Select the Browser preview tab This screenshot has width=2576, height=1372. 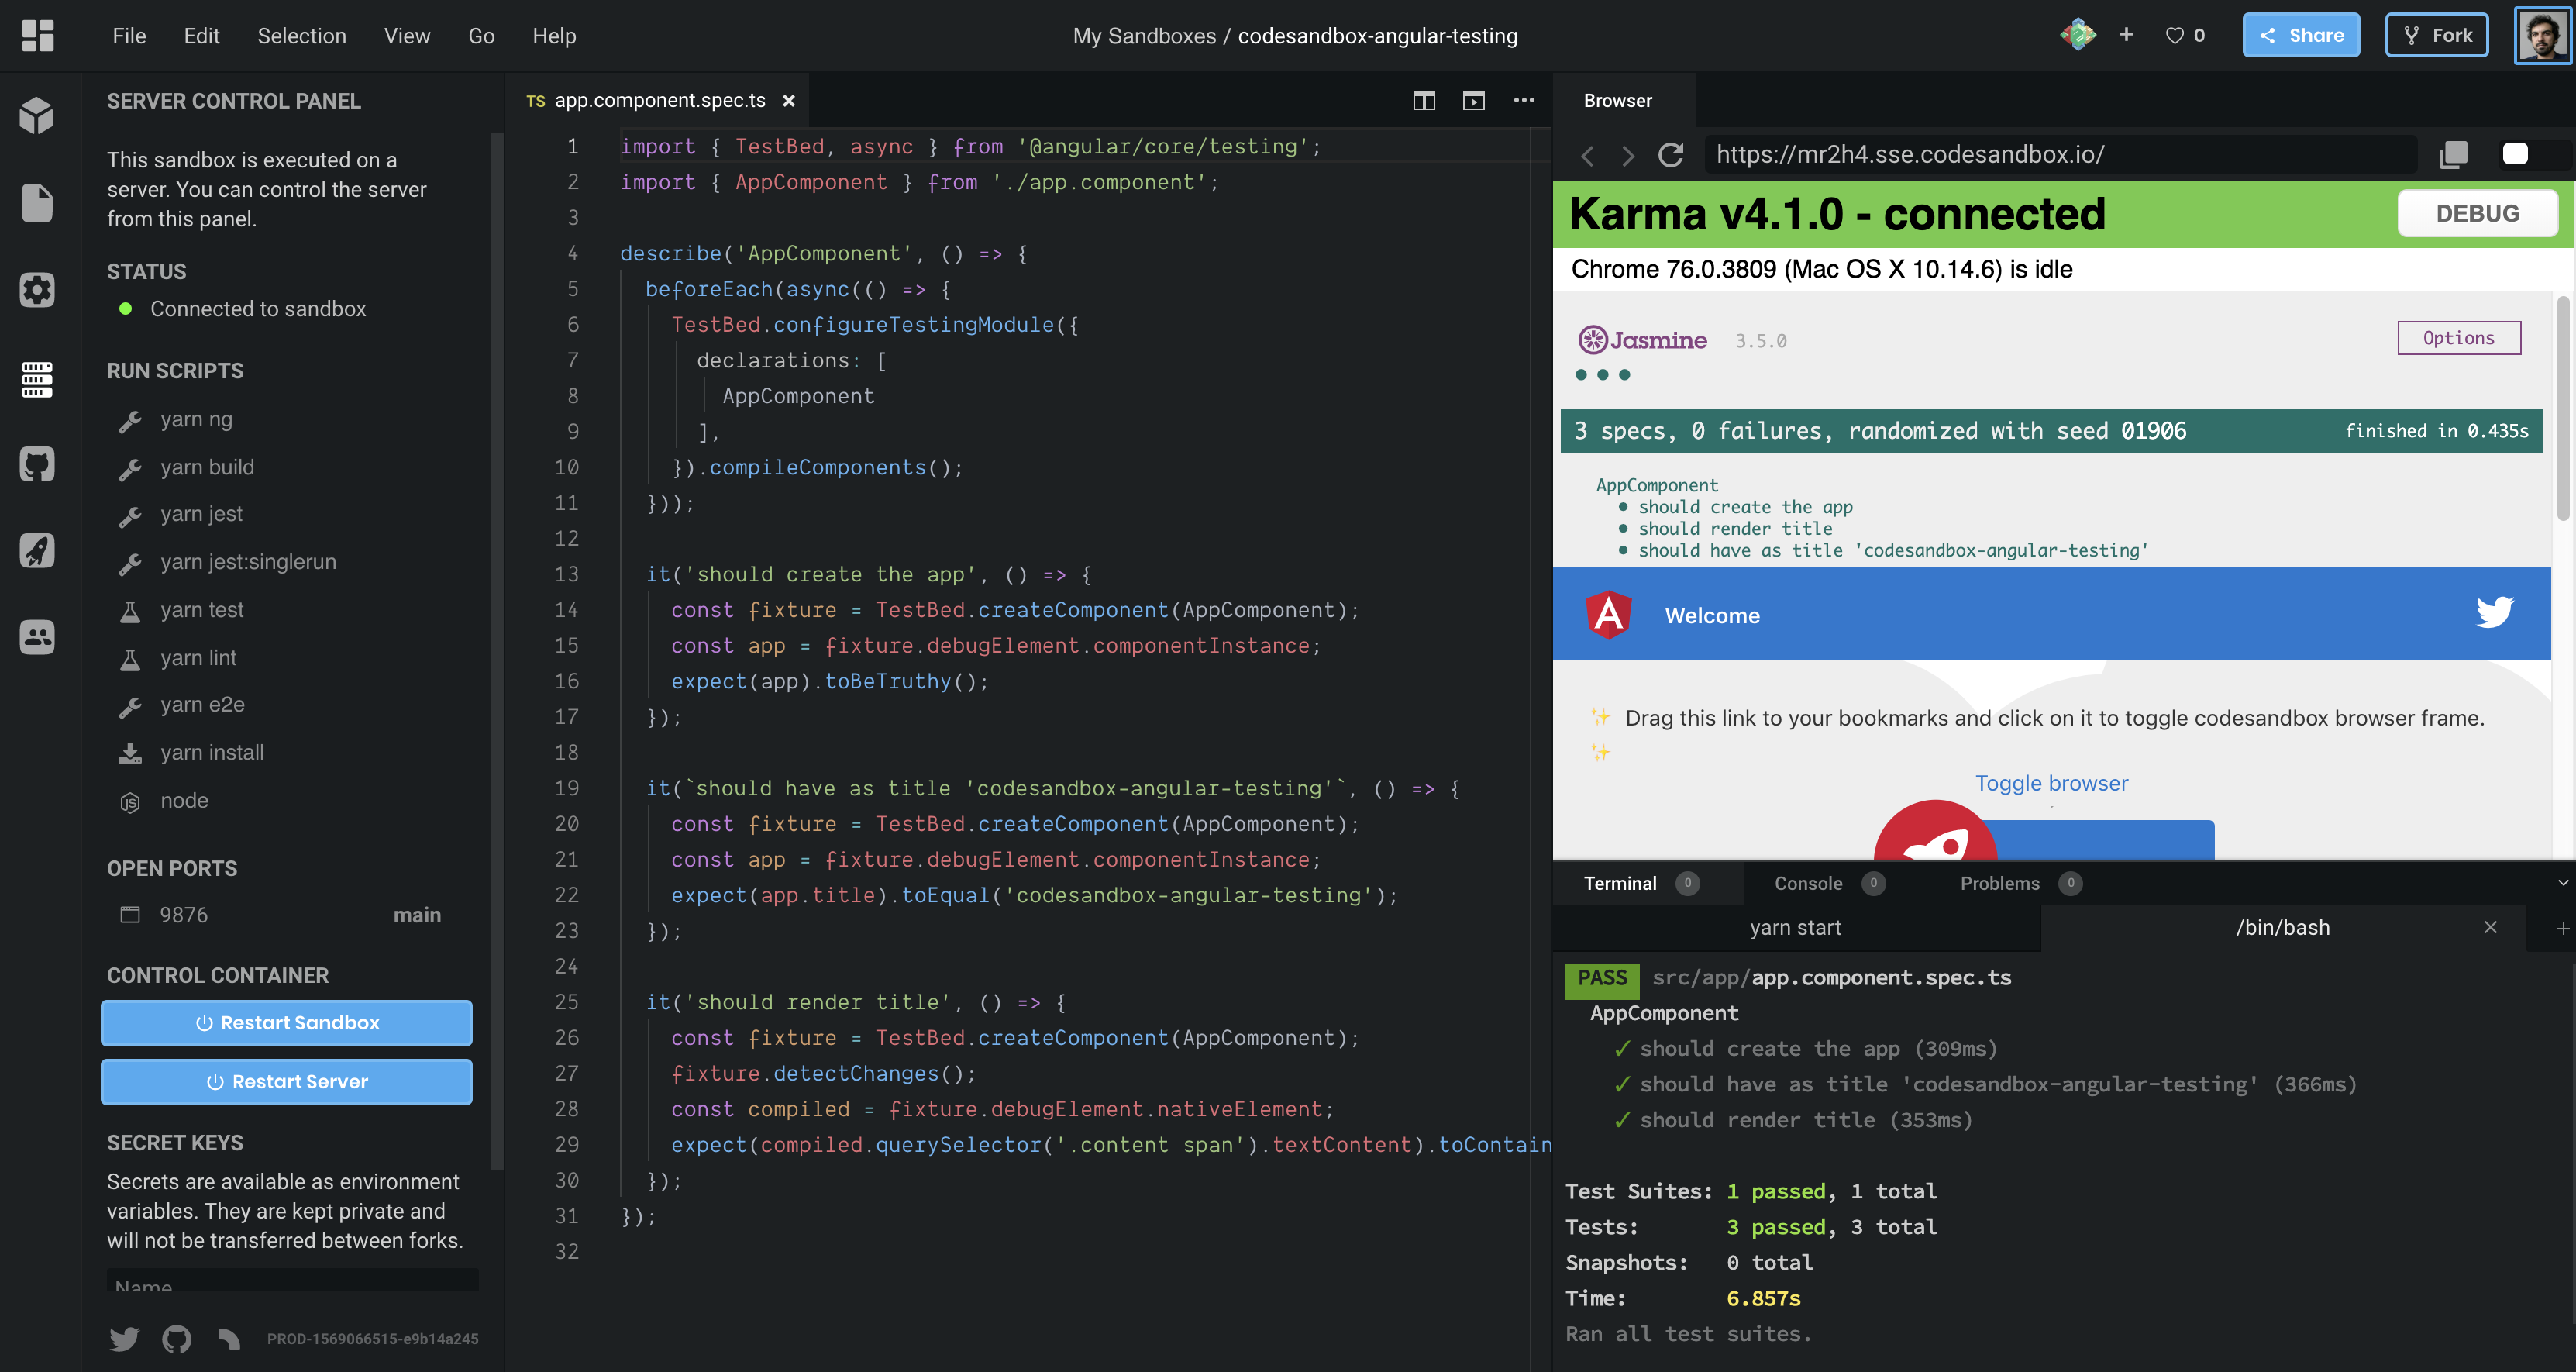point(1618,101)
